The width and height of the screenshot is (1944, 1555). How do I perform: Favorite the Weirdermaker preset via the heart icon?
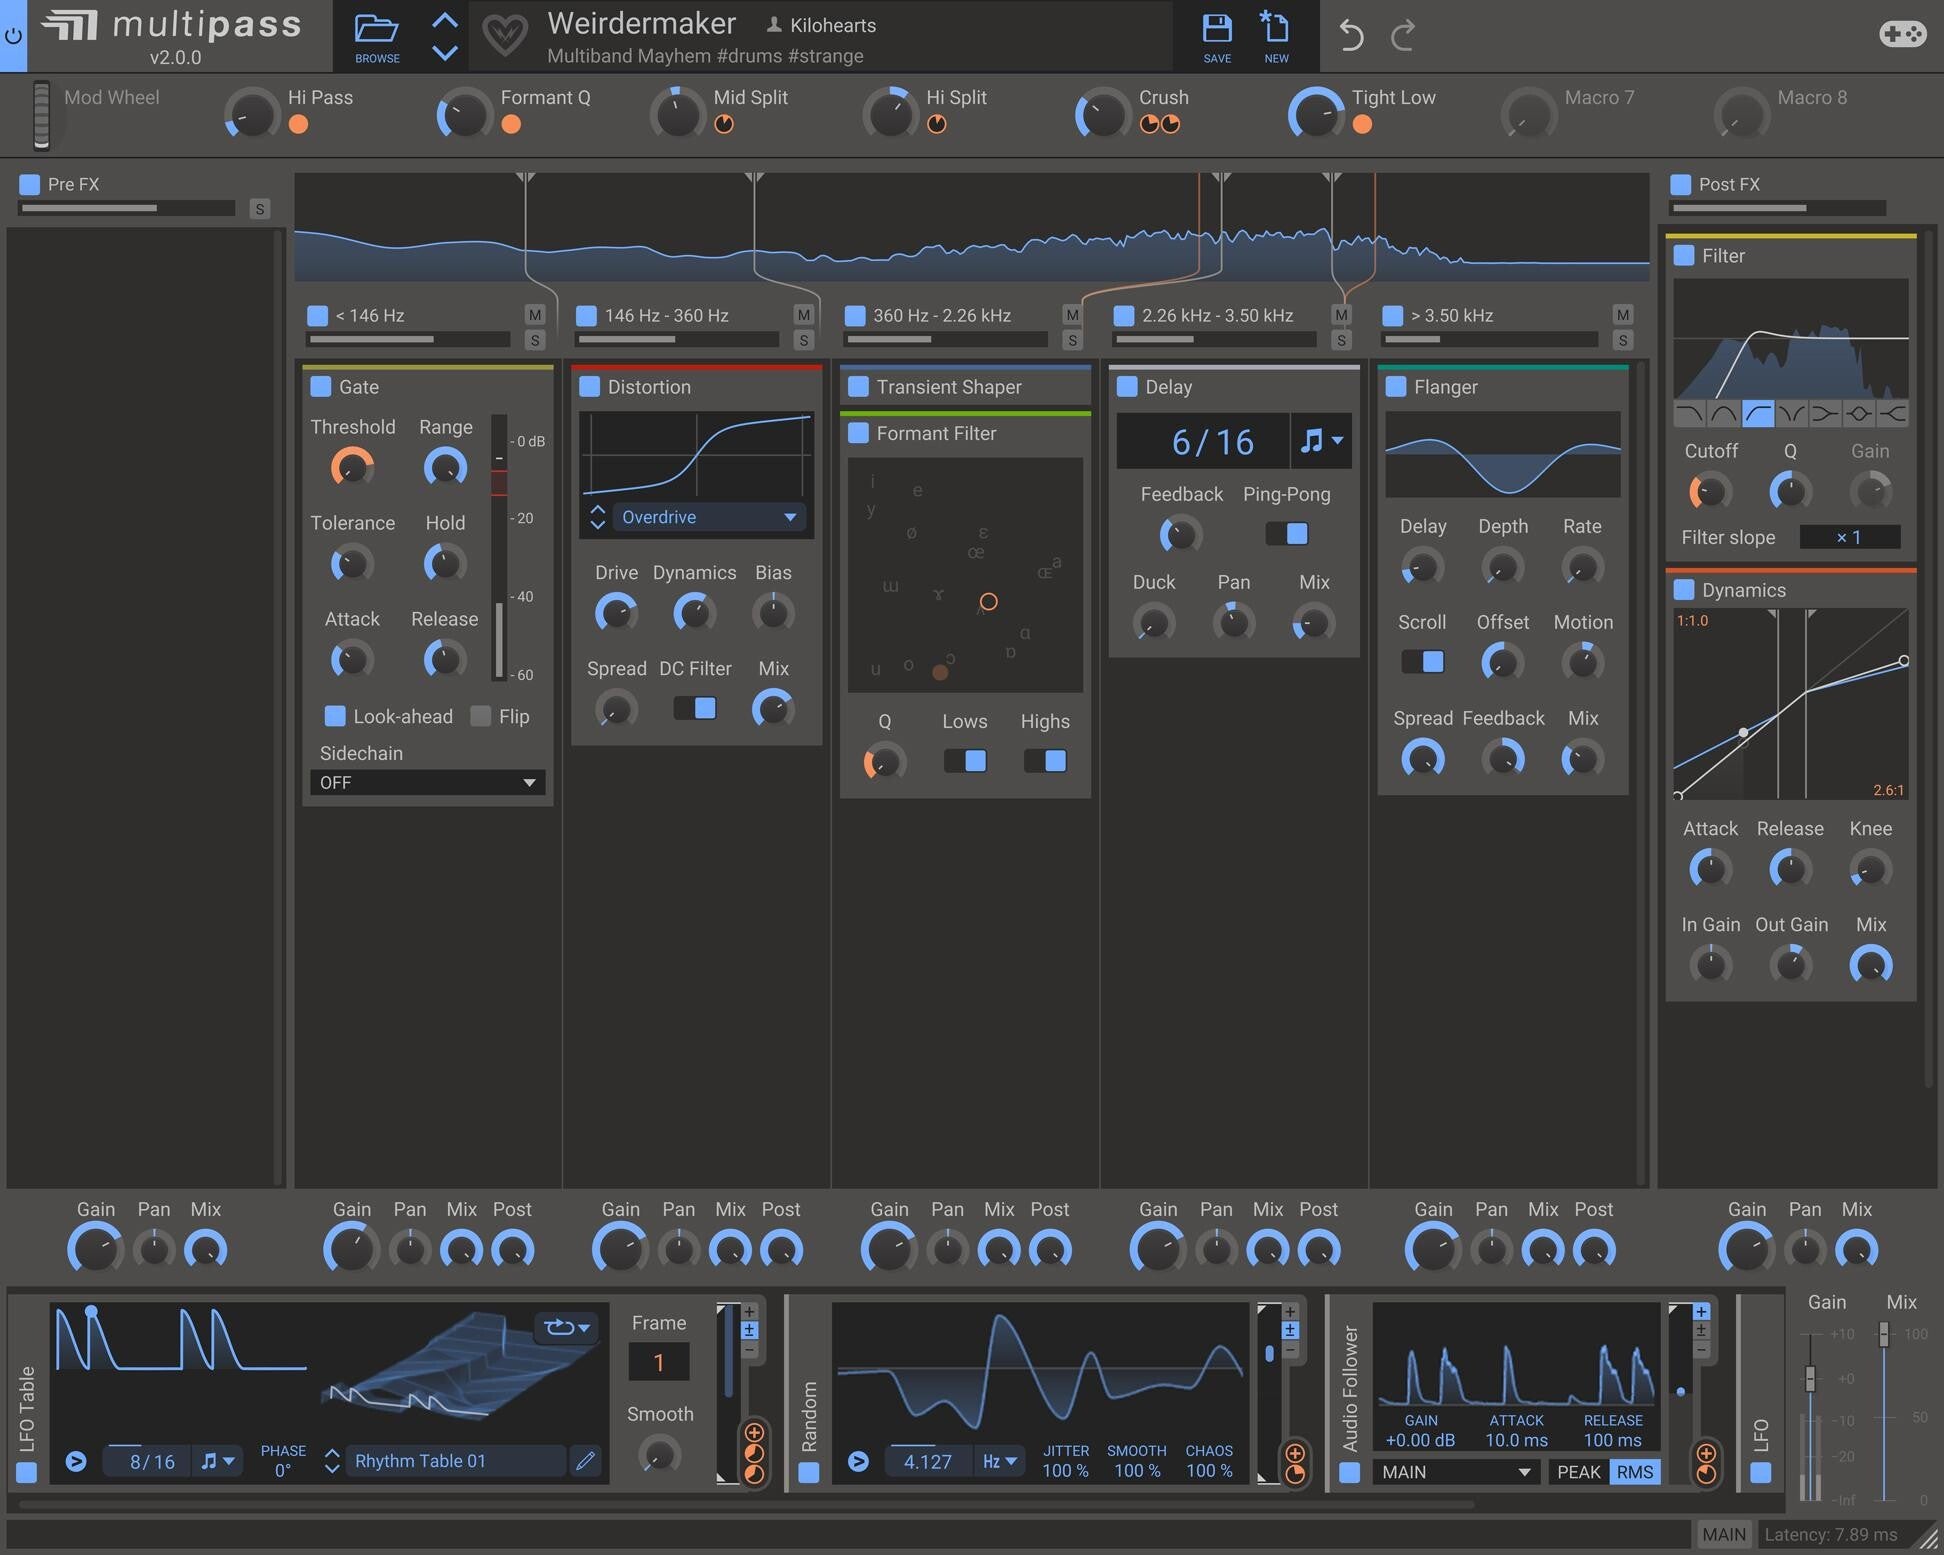(x=506, y=35)
